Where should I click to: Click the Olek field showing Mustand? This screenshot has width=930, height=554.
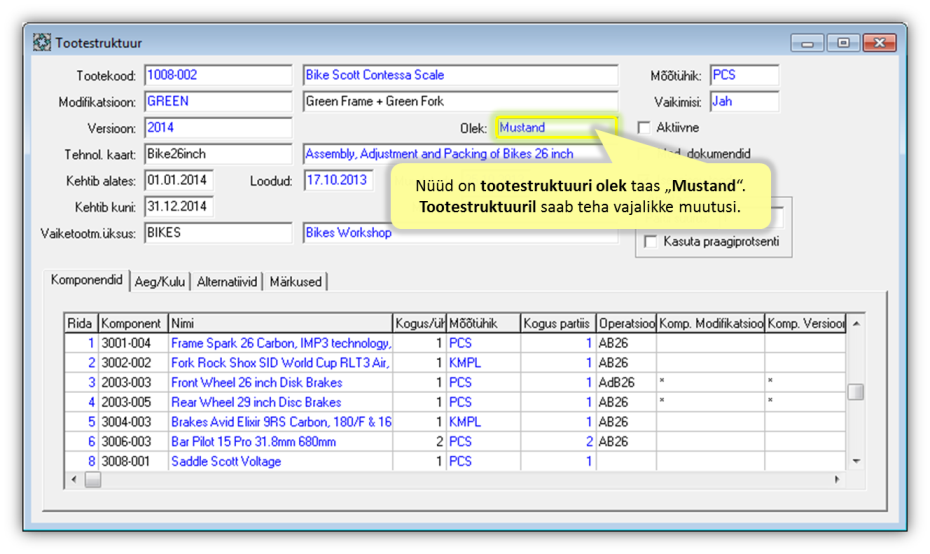coord(556,128)
